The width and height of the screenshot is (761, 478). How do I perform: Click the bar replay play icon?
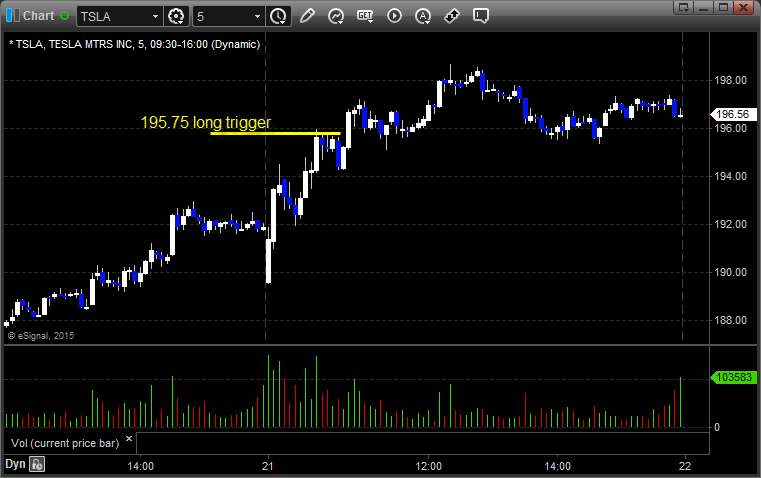394,16
